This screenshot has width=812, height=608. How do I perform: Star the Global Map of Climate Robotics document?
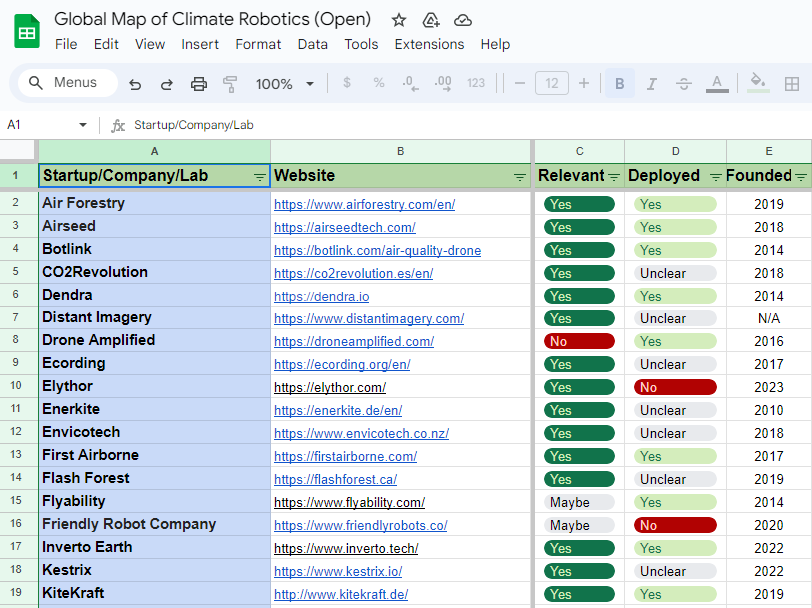coord(398,20)
